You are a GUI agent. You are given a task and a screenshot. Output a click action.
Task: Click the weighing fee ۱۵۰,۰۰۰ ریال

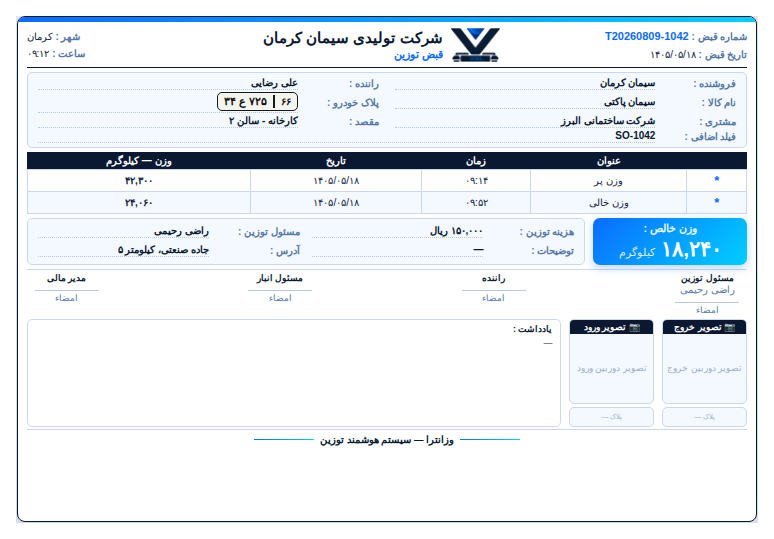pyautogui.click(x=456, y=231)
